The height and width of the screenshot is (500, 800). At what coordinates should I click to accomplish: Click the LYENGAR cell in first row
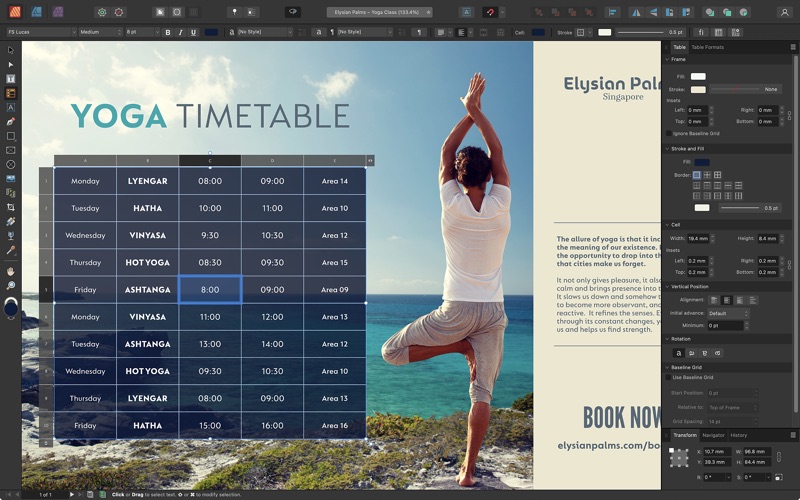tap(147, 181)
